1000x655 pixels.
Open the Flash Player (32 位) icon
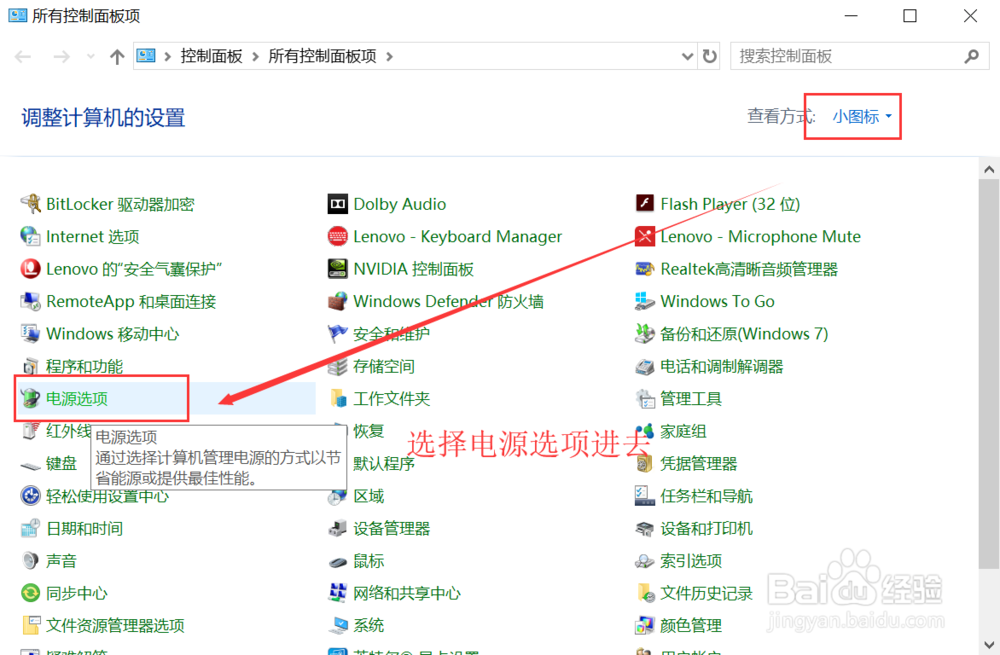click(645, 204)
